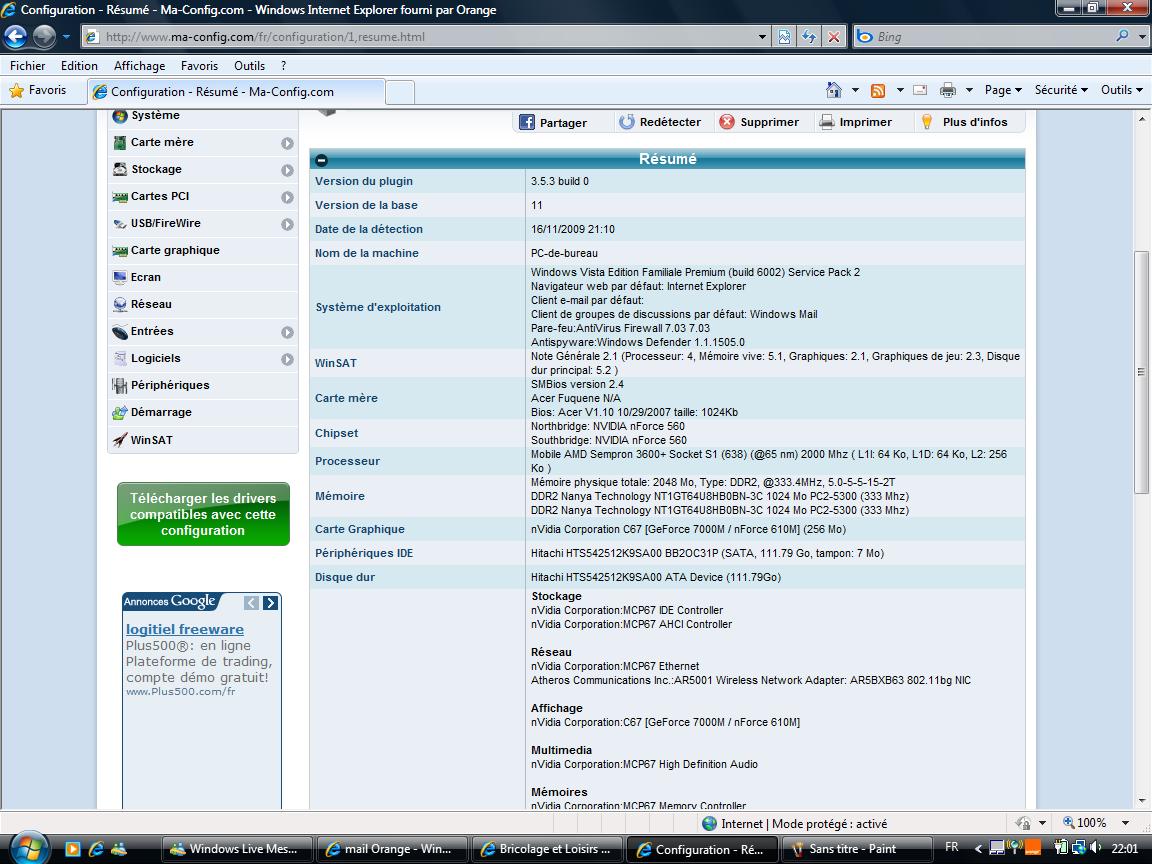Go back with the browser Back arrow
Image resolution: width=1152 pixels, height=864 pixels.
click(x=15, y=36)
